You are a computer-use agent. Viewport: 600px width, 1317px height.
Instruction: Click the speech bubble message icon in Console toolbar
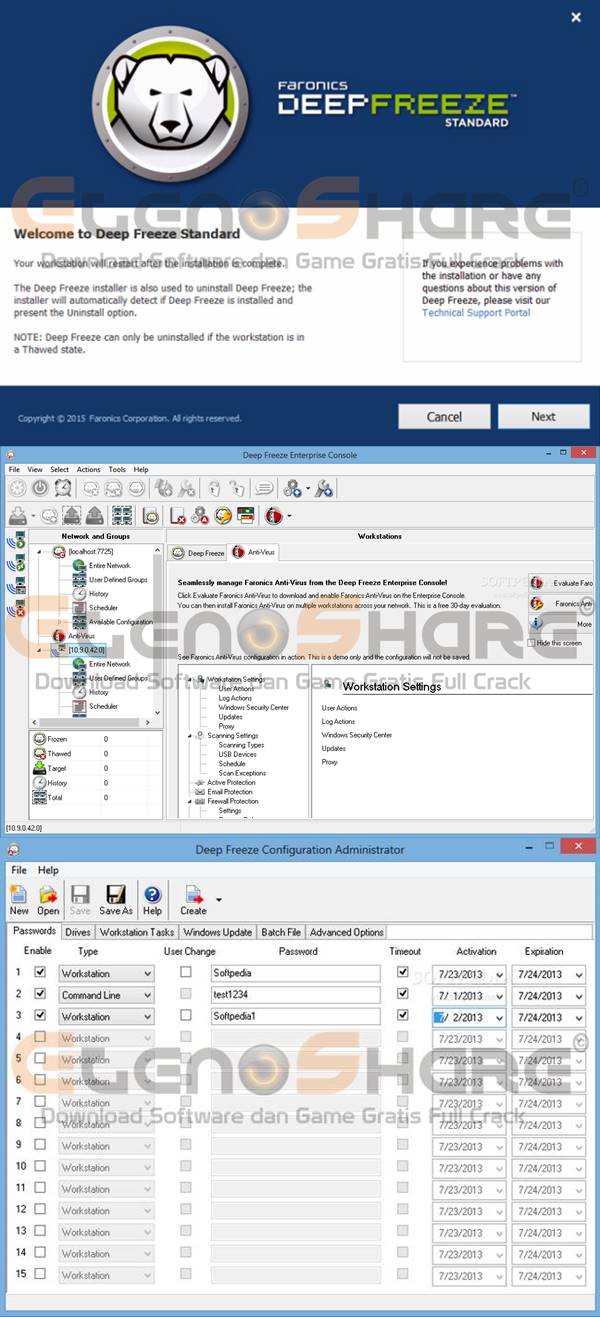pos(263,488)
